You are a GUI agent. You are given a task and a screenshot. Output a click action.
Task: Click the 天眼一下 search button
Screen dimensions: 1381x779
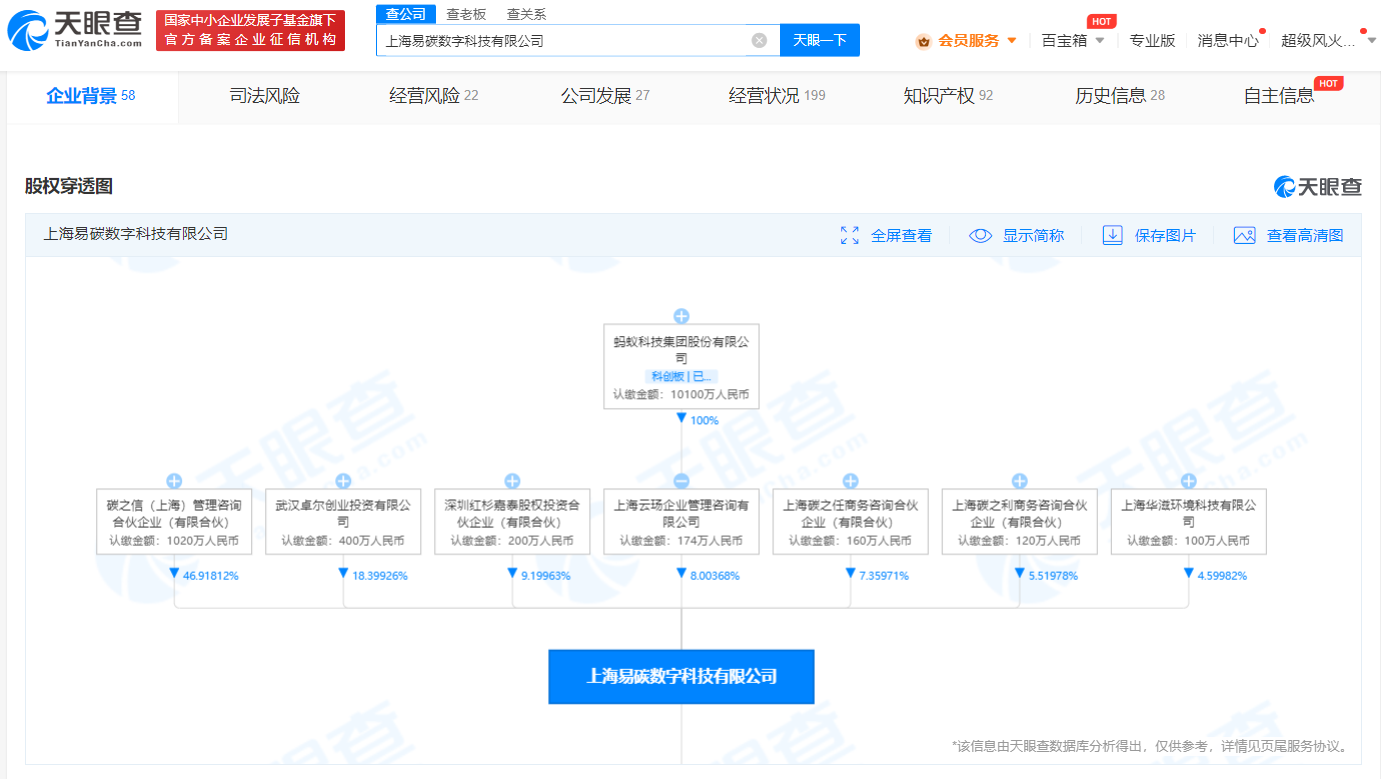pos(819,41)
